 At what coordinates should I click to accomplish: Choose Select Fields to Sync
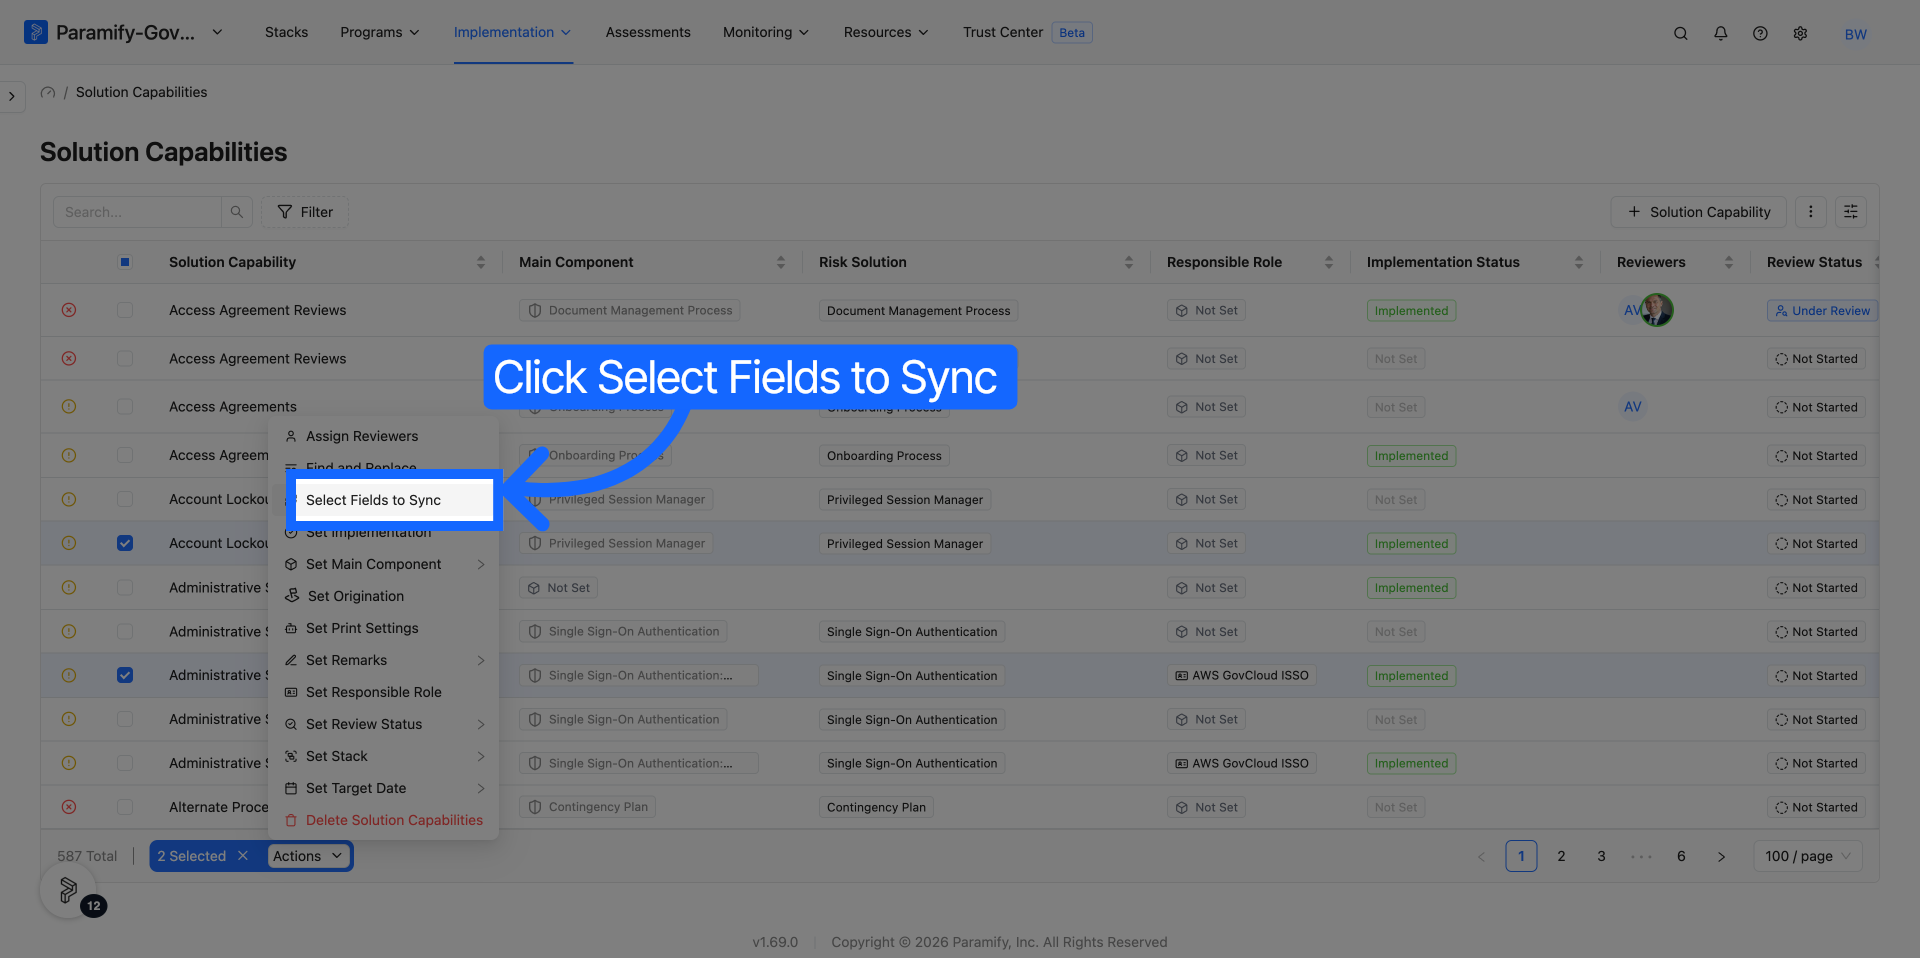coord(394,500)
